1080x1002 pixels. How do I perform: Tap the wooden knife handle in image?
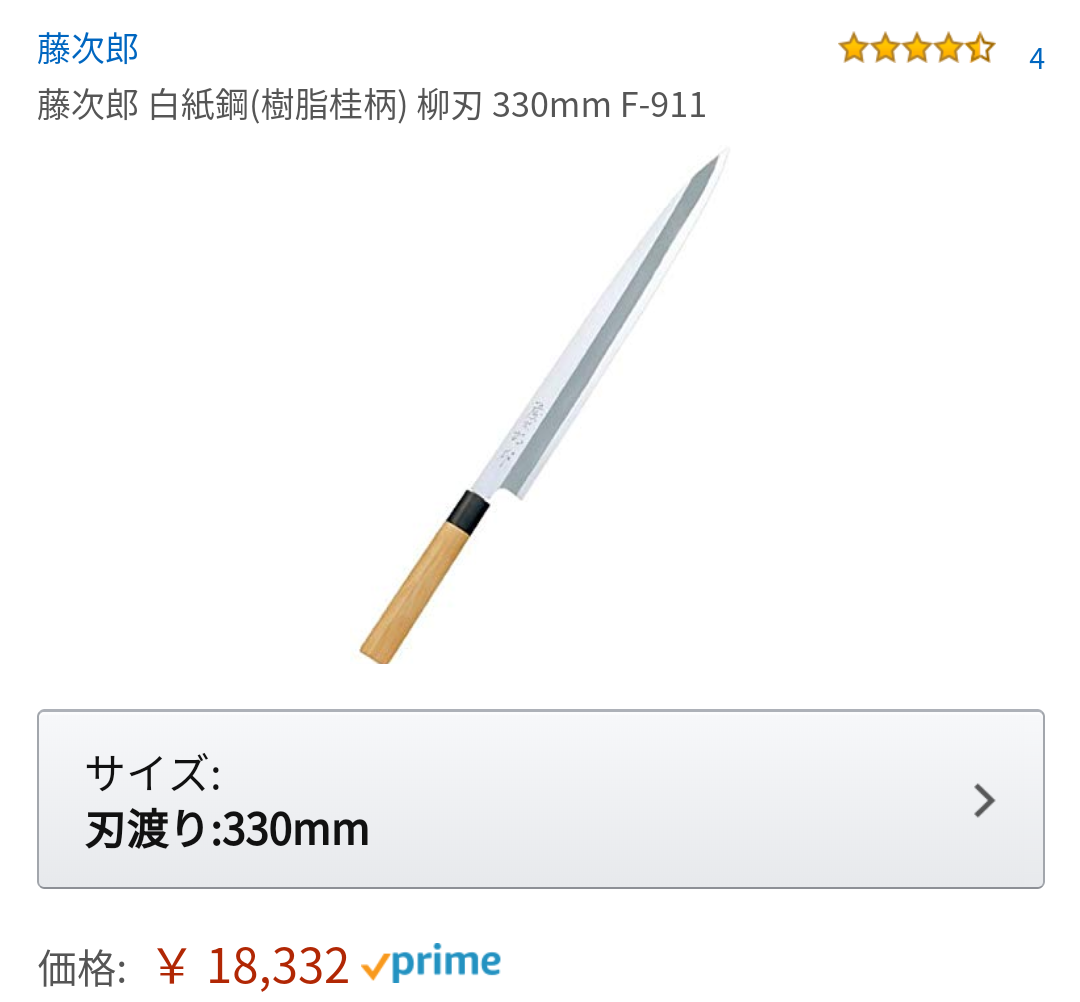(415, 594)
